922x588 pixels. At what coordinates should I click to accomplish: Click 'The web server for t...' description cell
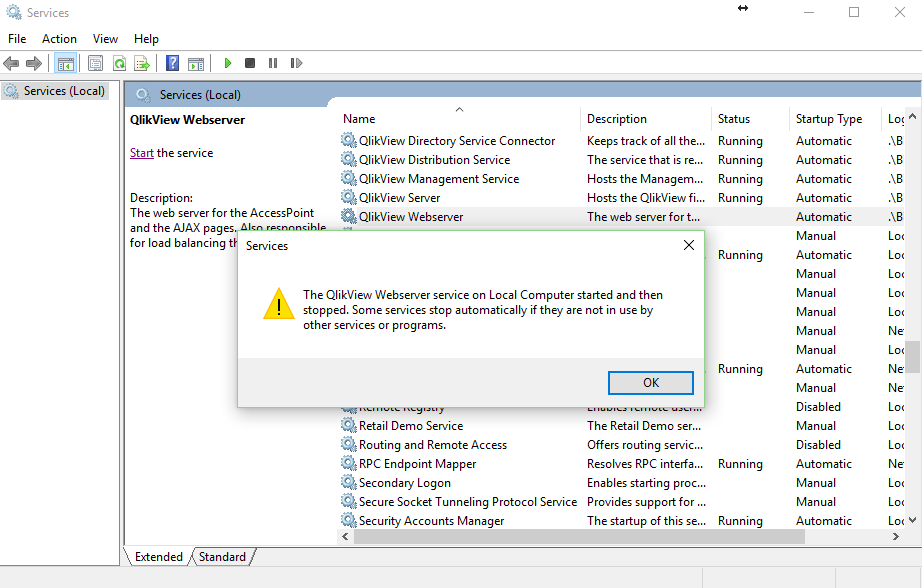point(643,216)
